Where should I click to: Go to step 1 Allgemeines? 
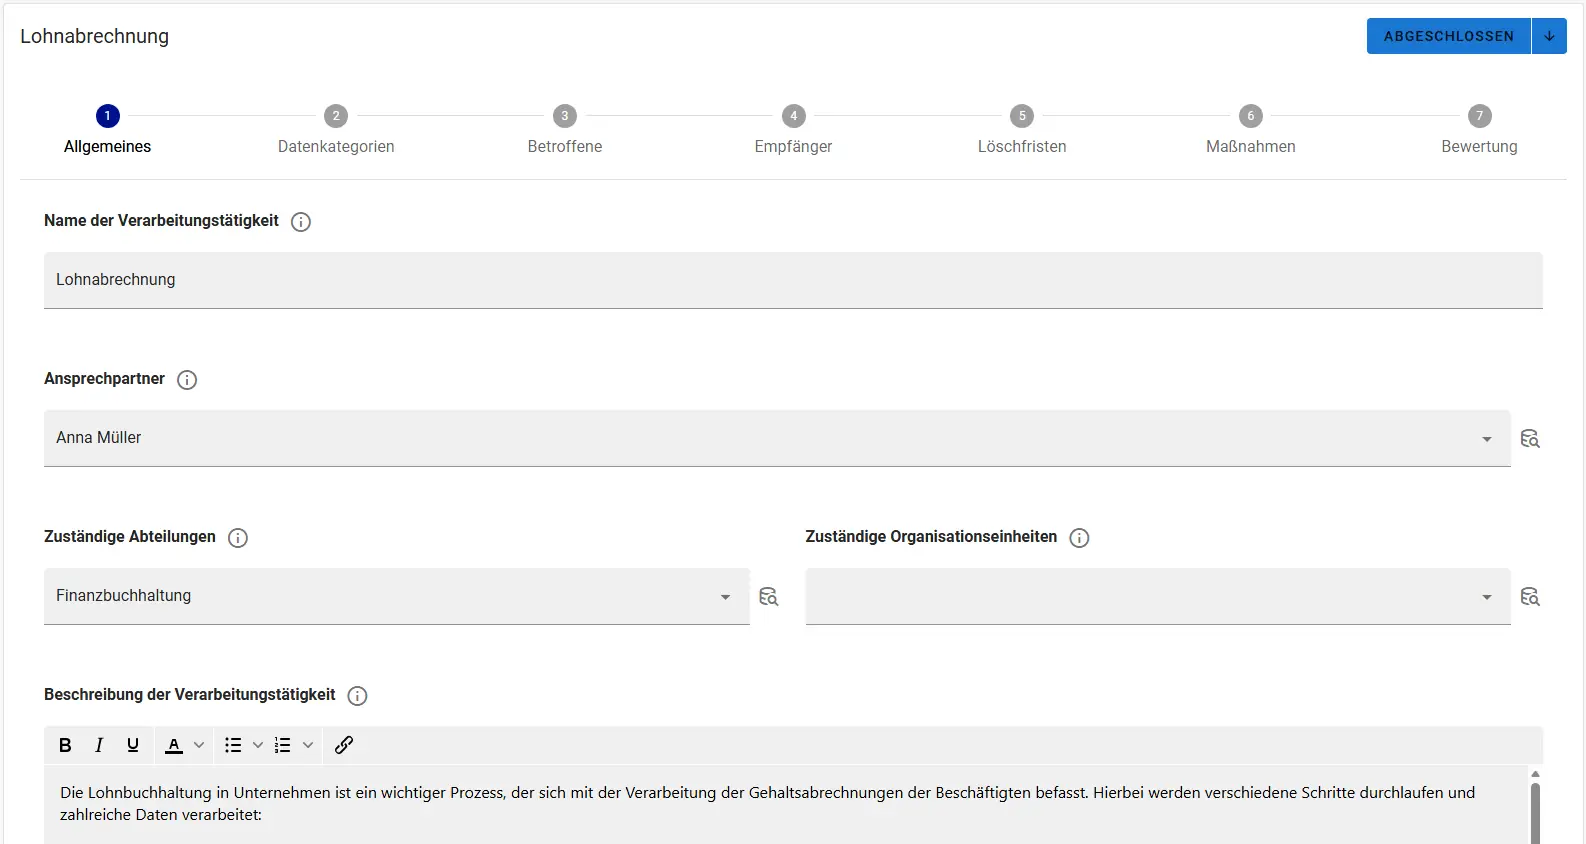[107, 131]
